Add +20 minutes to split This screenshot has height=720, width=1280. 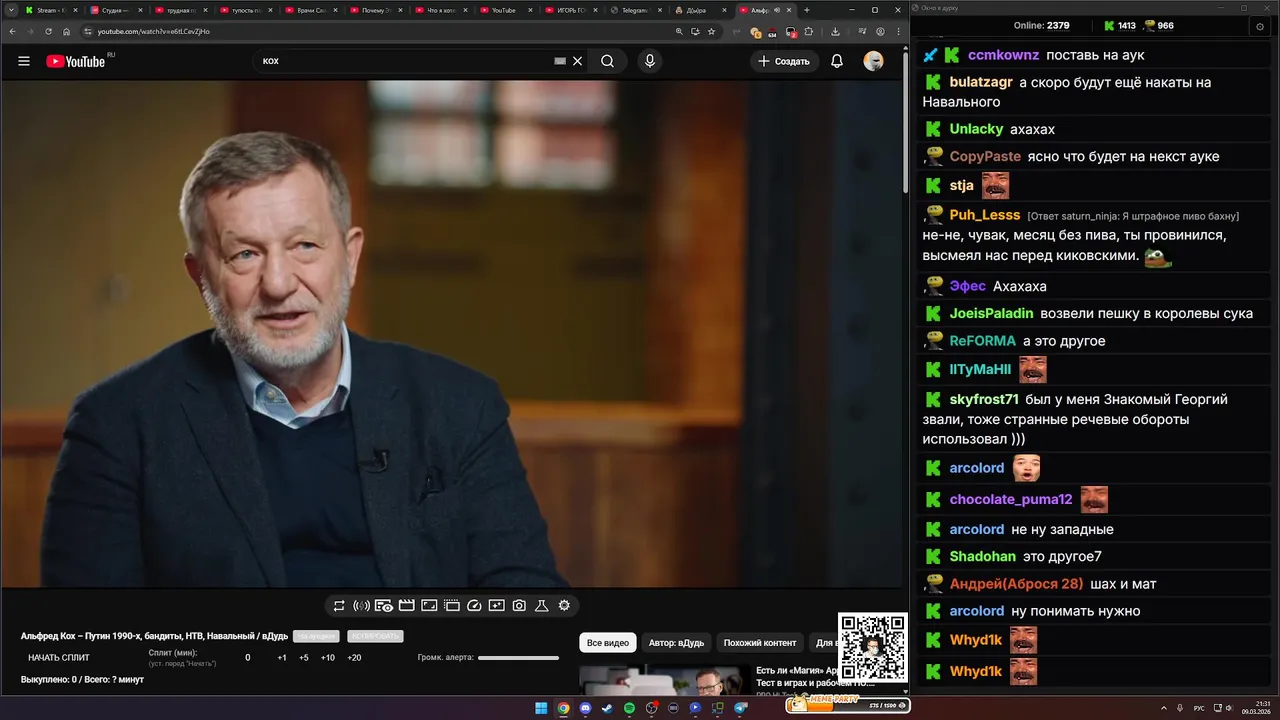click(354, 658)
